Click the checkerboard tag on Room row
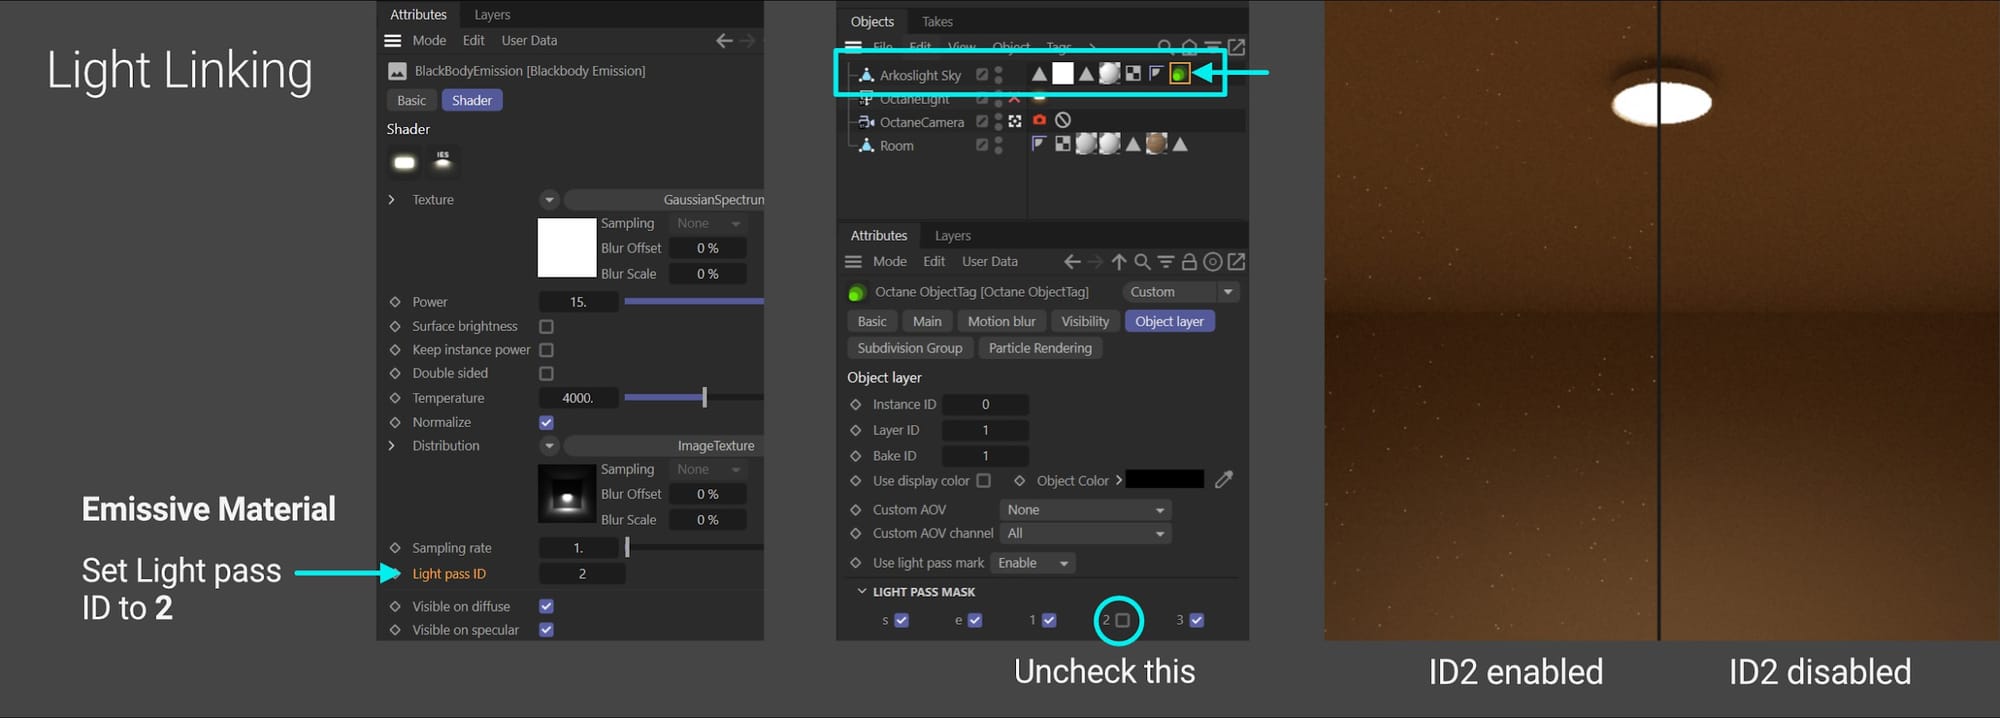Screen dimensions: 2000x718 pos(1062,144)
